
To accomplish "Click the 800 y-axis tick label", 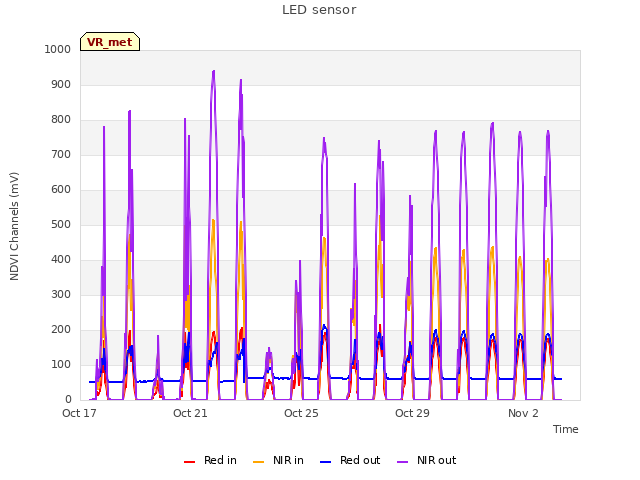I will click(x=61, y=120).
